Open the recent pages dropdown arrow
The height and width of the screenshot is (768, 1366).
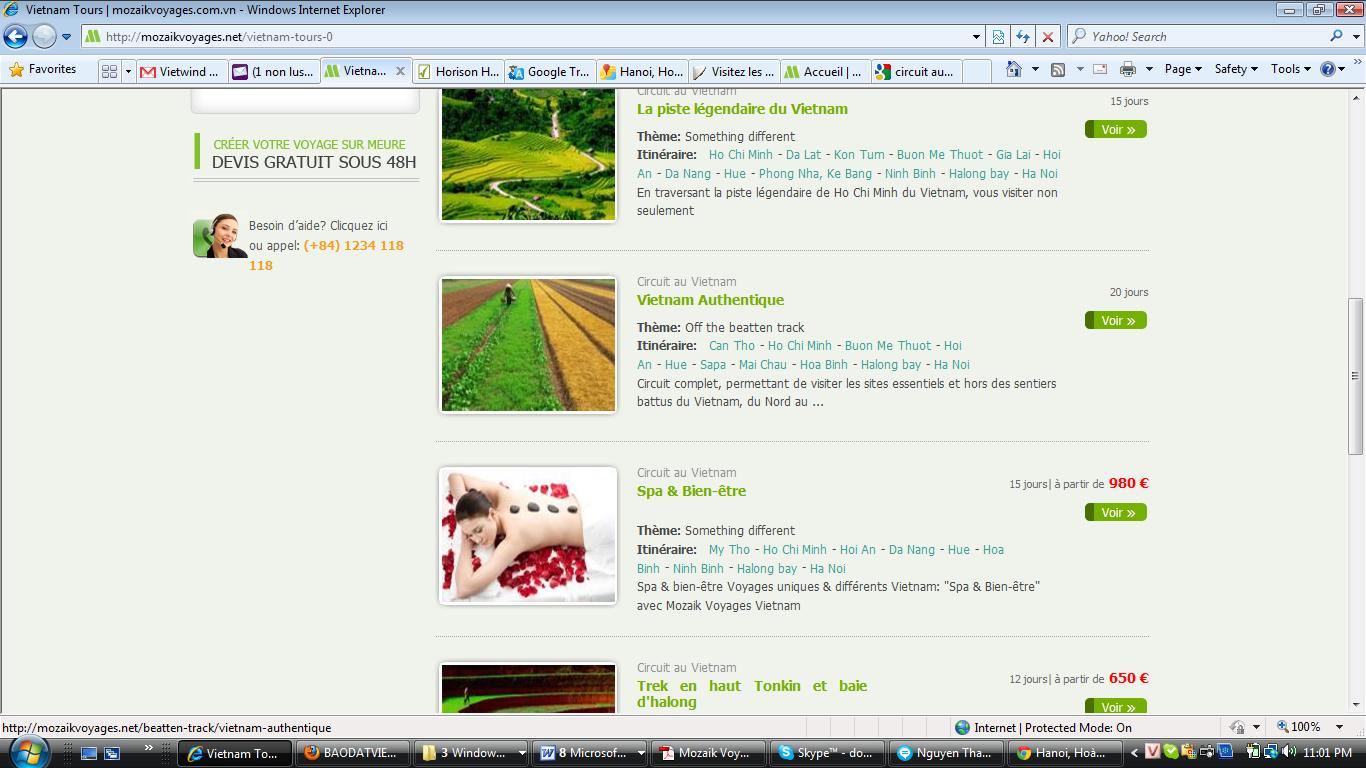67,37
